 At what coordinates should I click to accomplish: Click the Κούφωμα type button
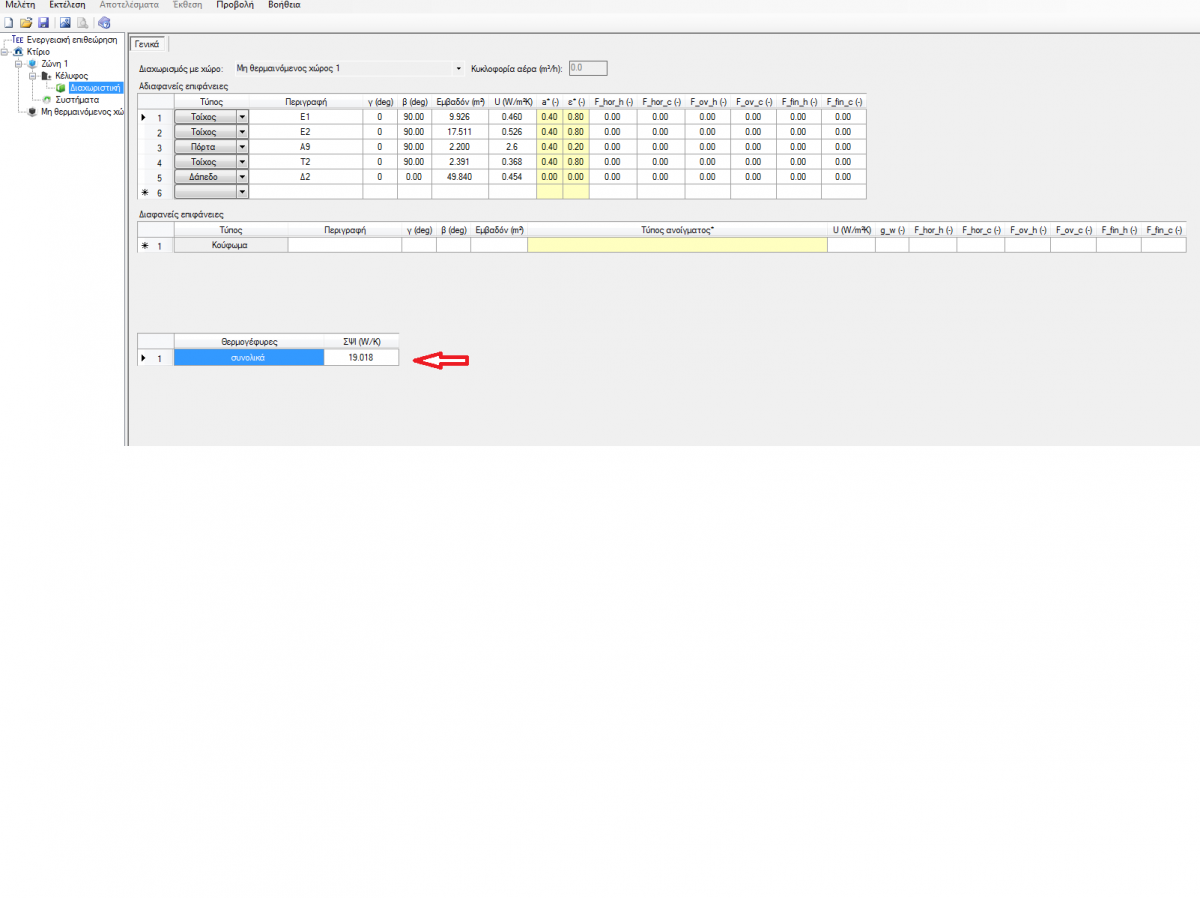[230, 245]
